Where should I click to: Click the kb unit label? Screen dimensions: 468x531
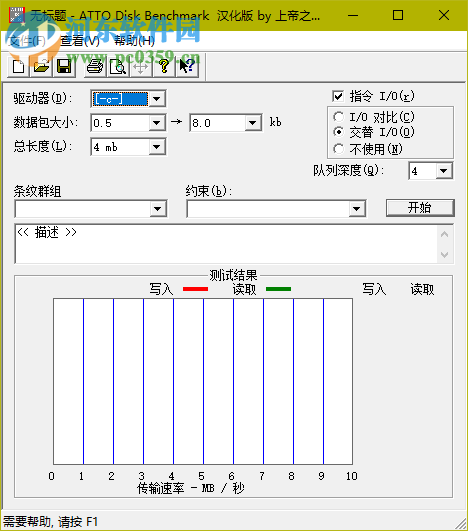point(275,122)
